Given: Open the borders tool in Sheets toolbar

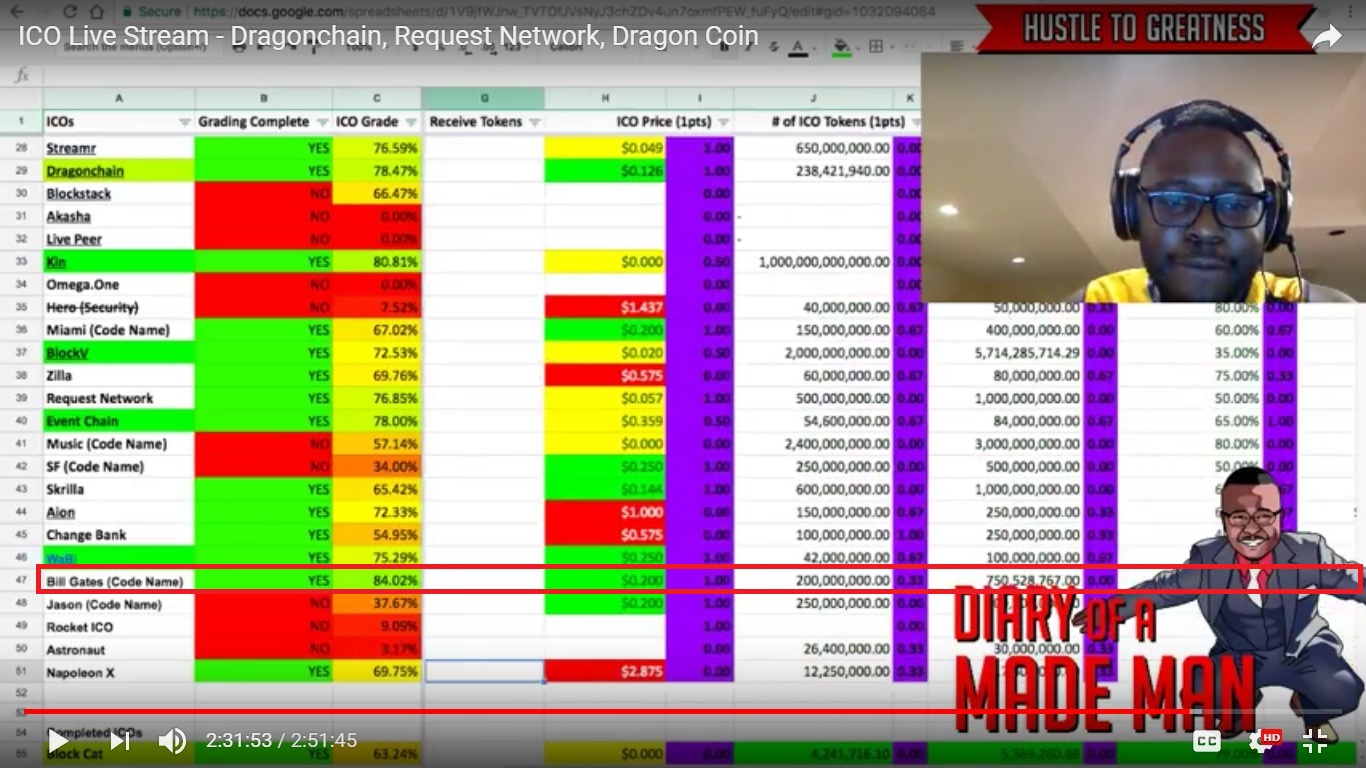Looking at the screenshot, I should pos(876,47).
